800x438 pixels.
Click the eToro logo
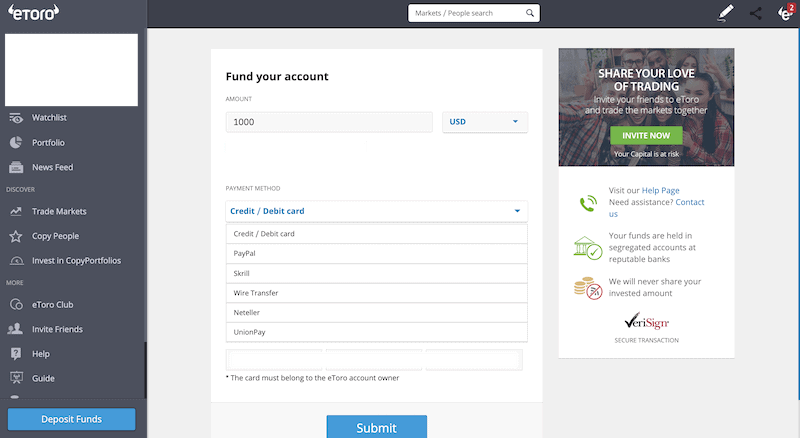tap(33, 12)
